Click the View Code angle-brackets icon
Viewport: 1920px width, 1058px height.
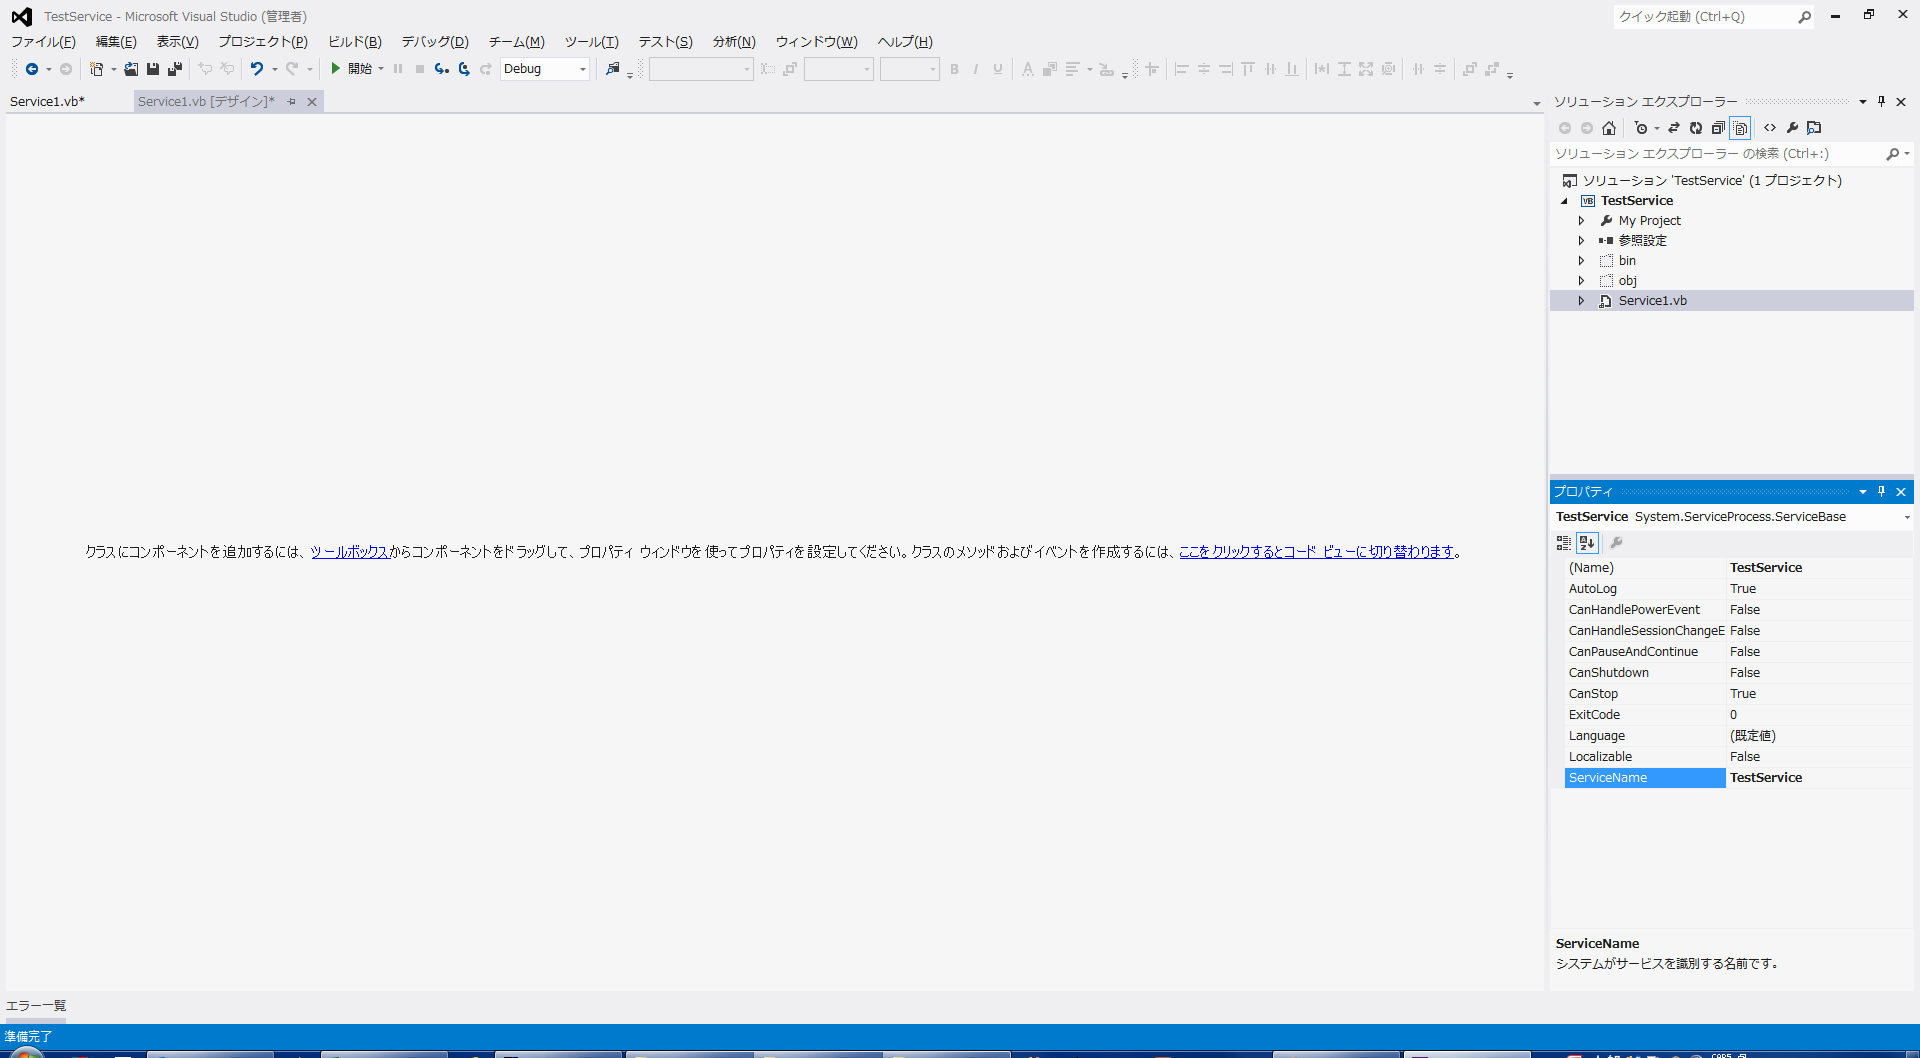(x=1770, y=128)
